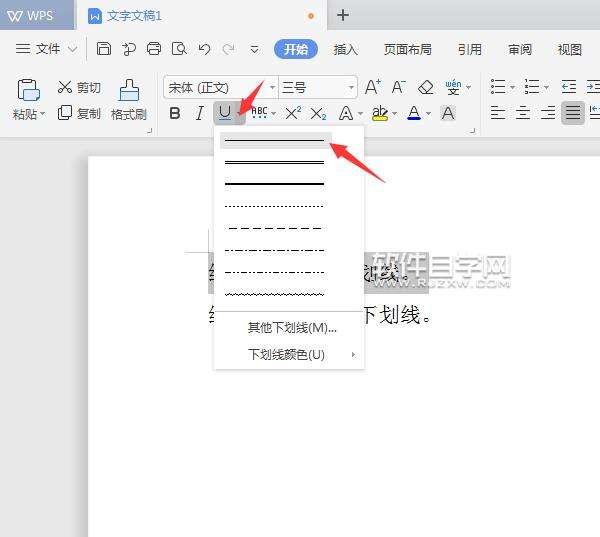Toggle justified alignment

(x=573, y=113)
